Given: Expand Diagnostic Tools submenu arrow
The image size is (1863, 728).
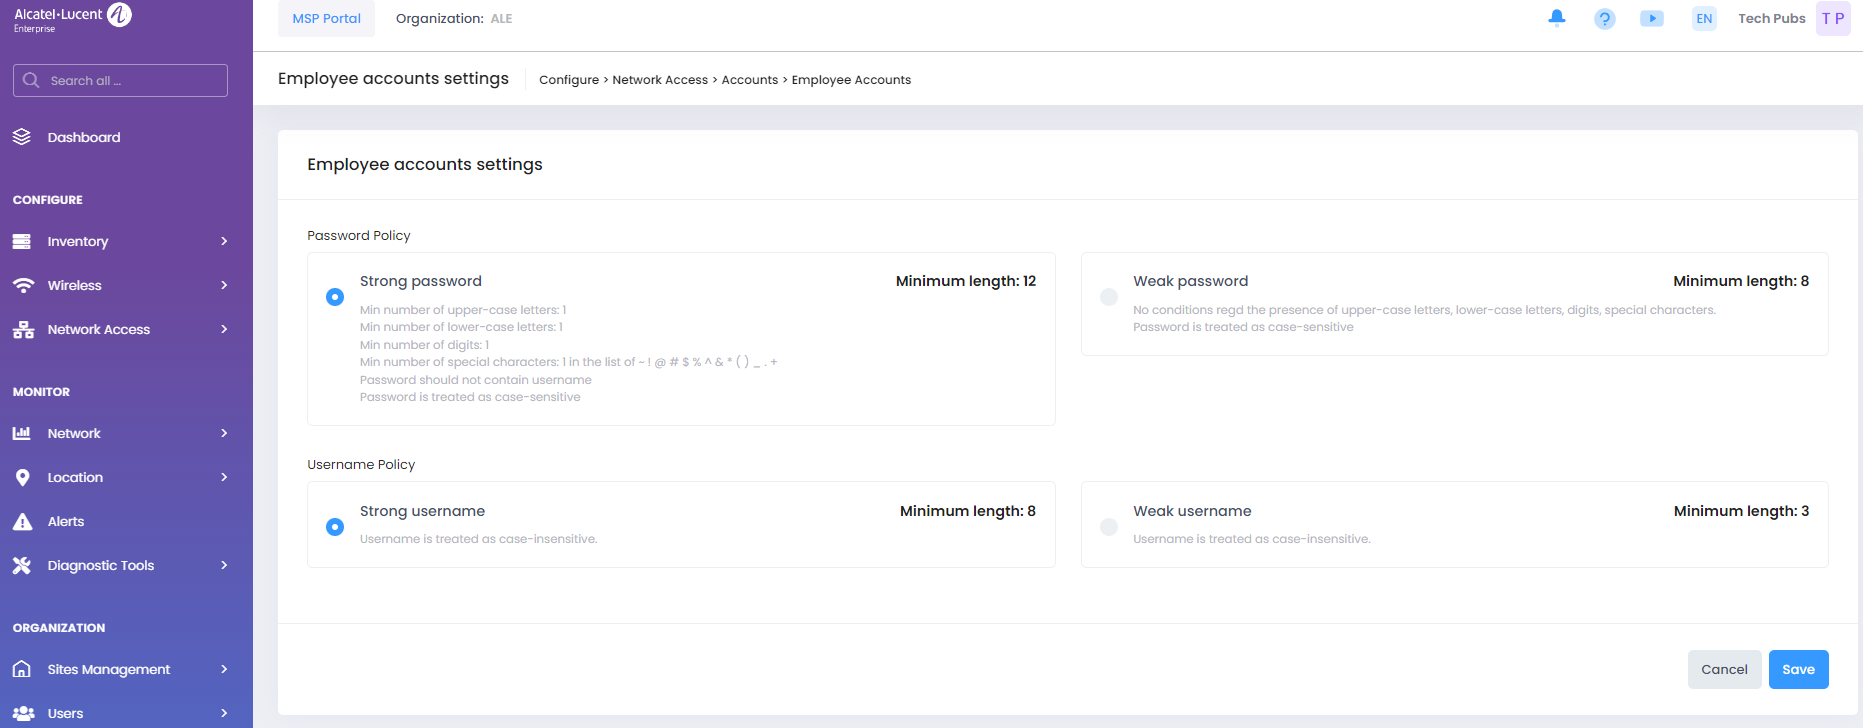Looking at the screenshot, I should (x=224, y=565).
